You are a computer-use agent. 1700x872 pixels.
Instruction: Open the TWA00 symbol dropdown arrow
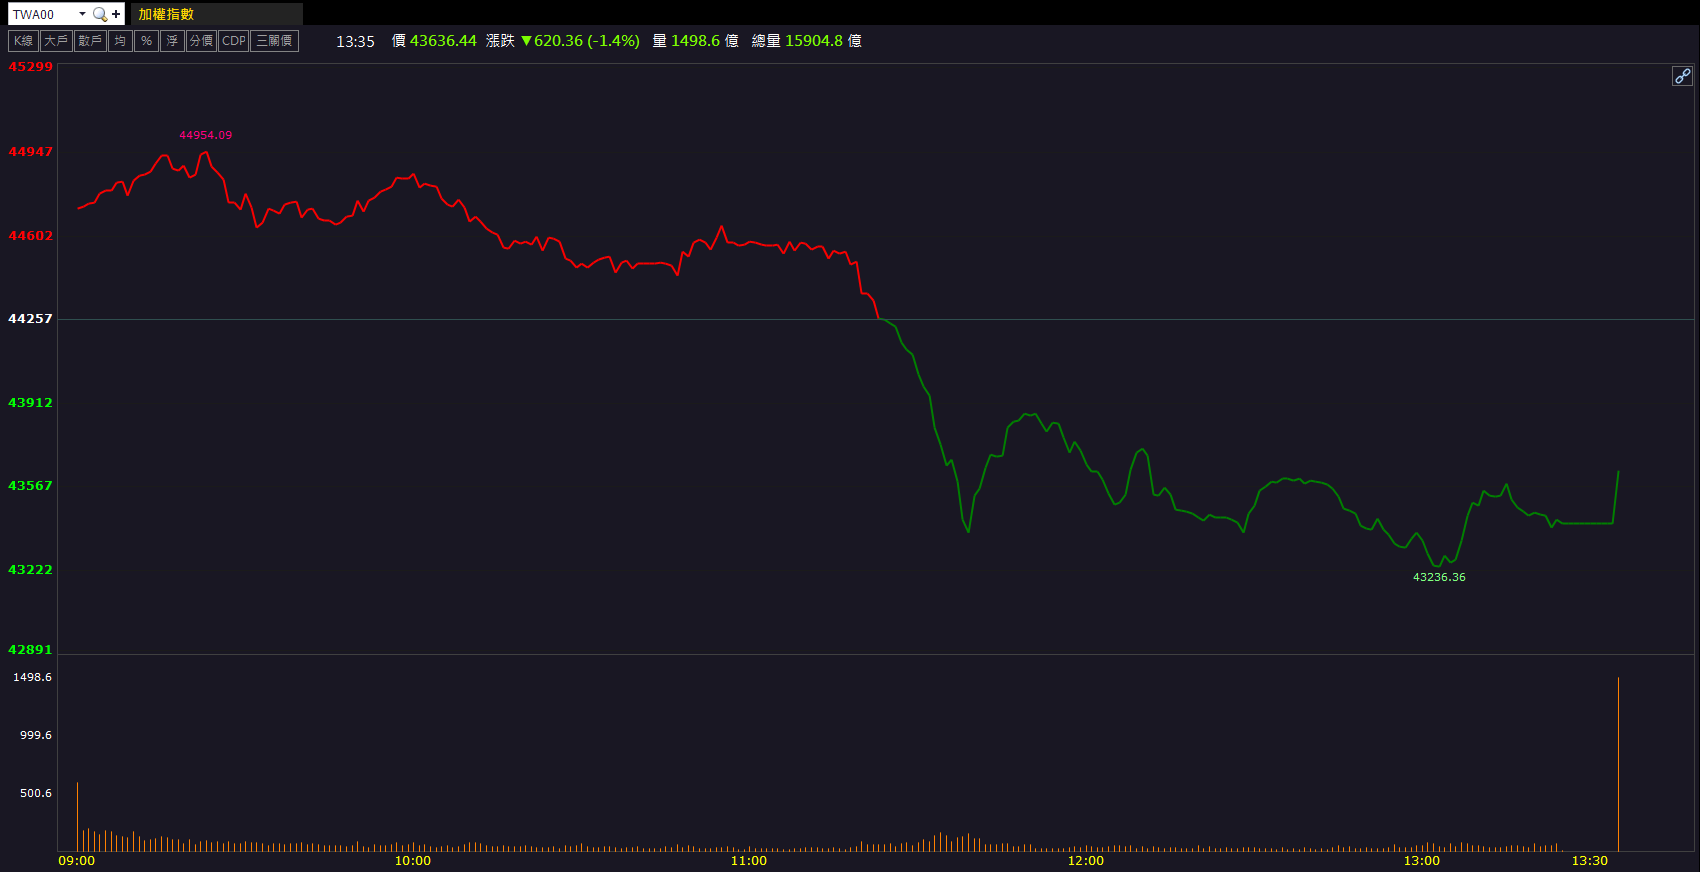82,14
